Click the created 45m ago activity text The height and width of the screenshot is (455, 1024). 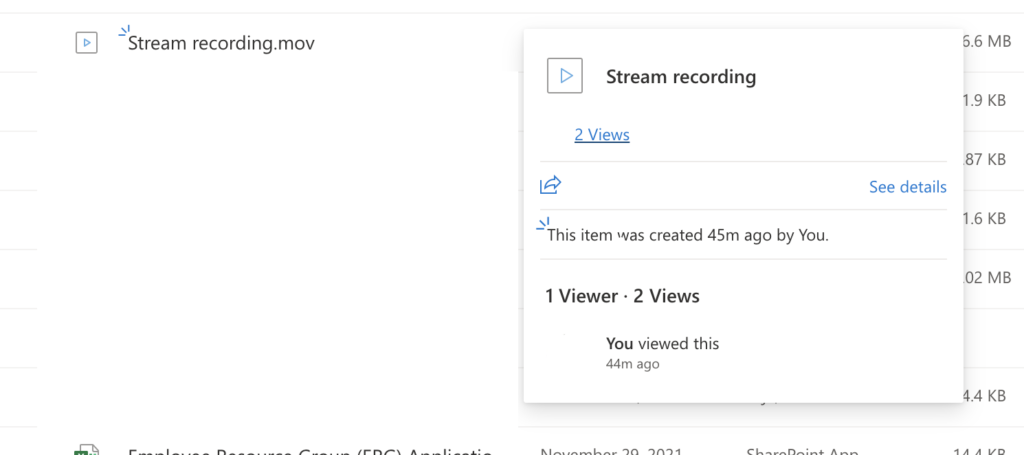click(x=688, y=235)
